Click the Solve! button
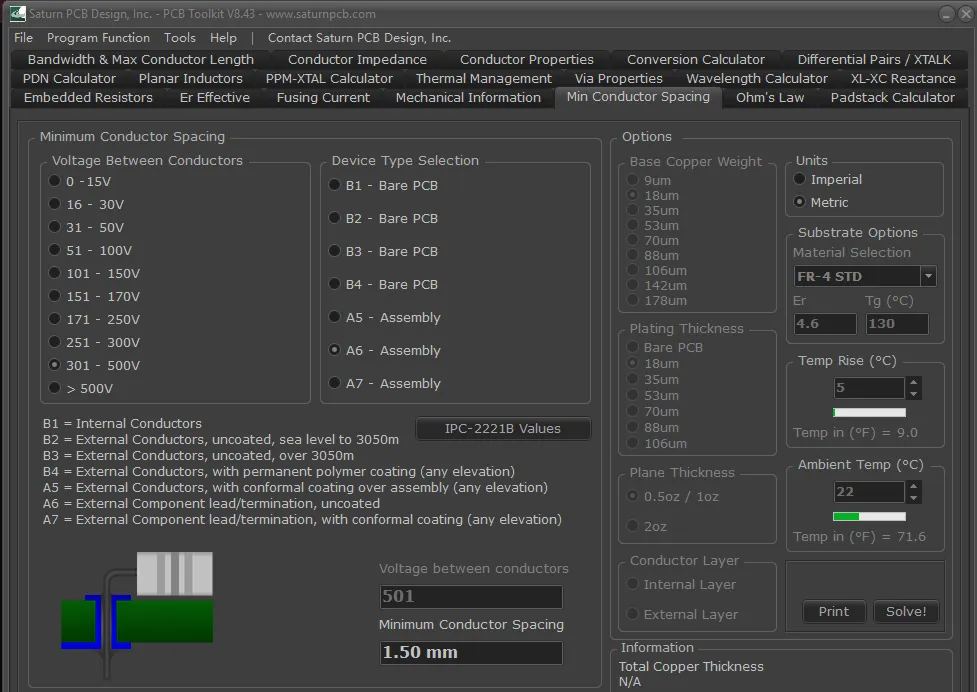The width and height of the screenshot is (977, 692). coord(906,612)
